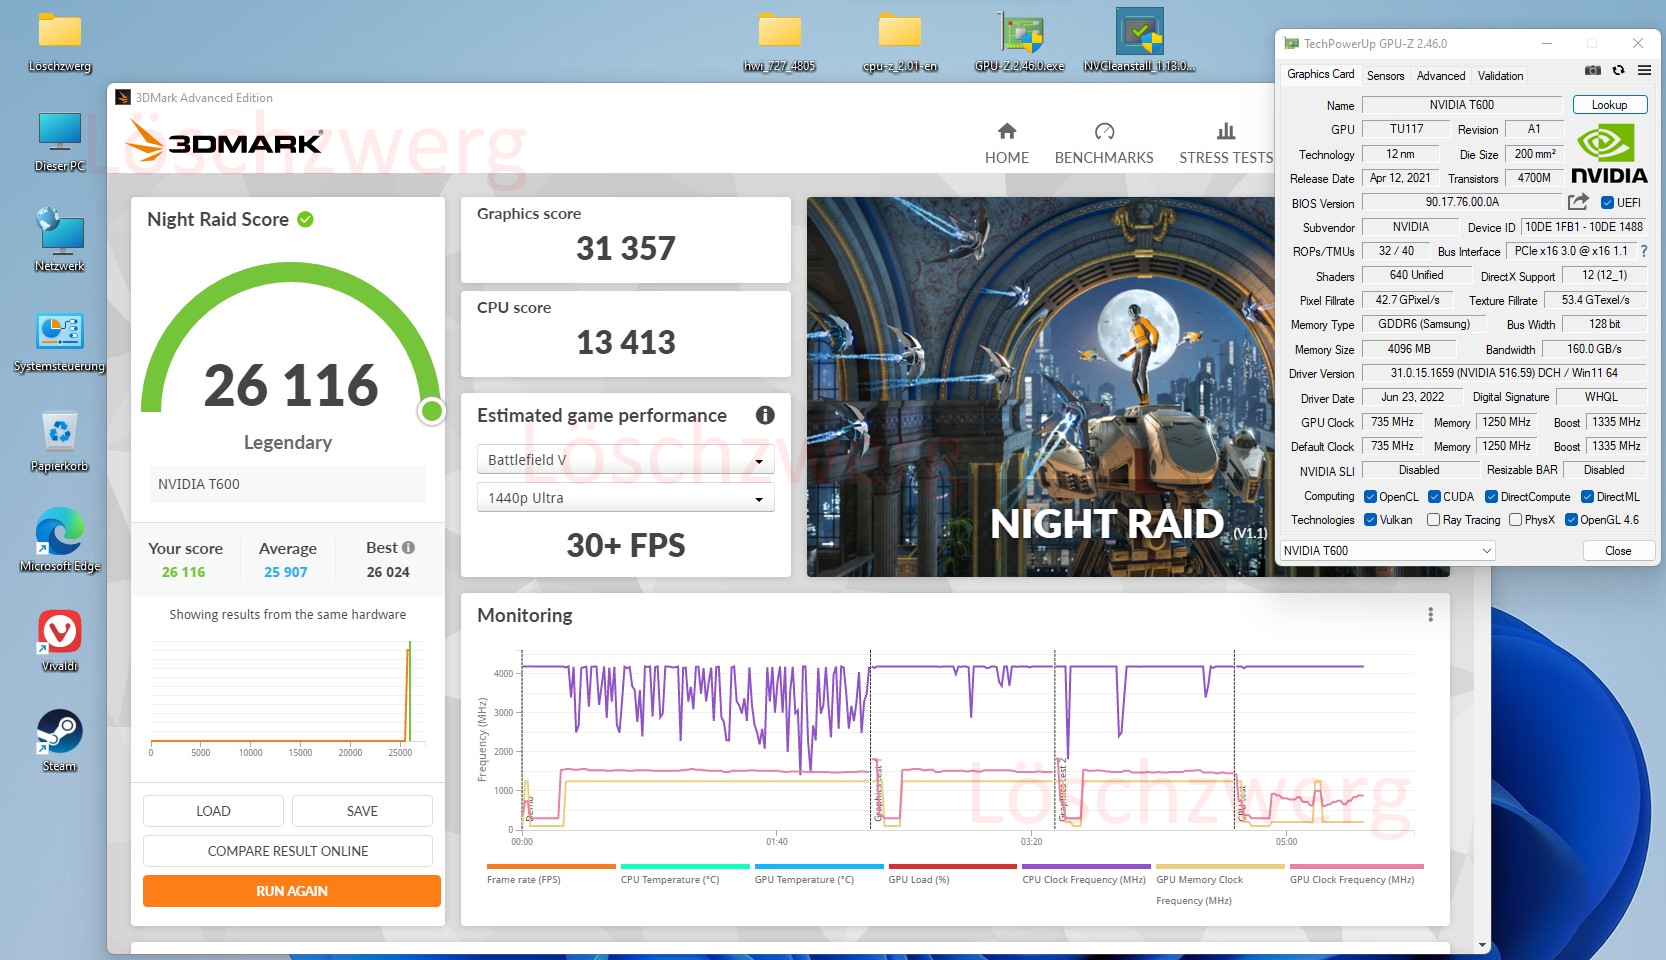Image resolution: width=1666 pixels, height=960 pixels.
Task: Select the Systemsteuerung desktop icon
Action: (60, 342)
